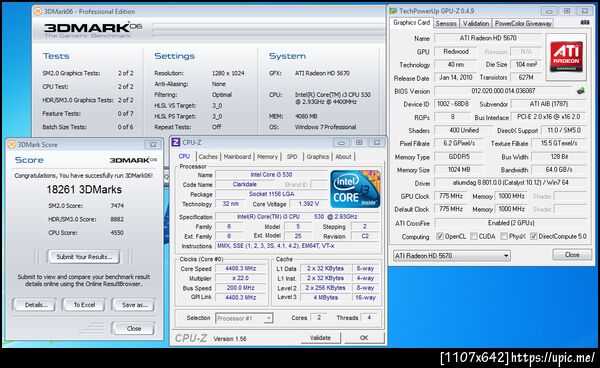Viewport: 600px width, 368px height.
Task: Click the BIOS Version field in GPU-Z
Action: coord(504,91)
